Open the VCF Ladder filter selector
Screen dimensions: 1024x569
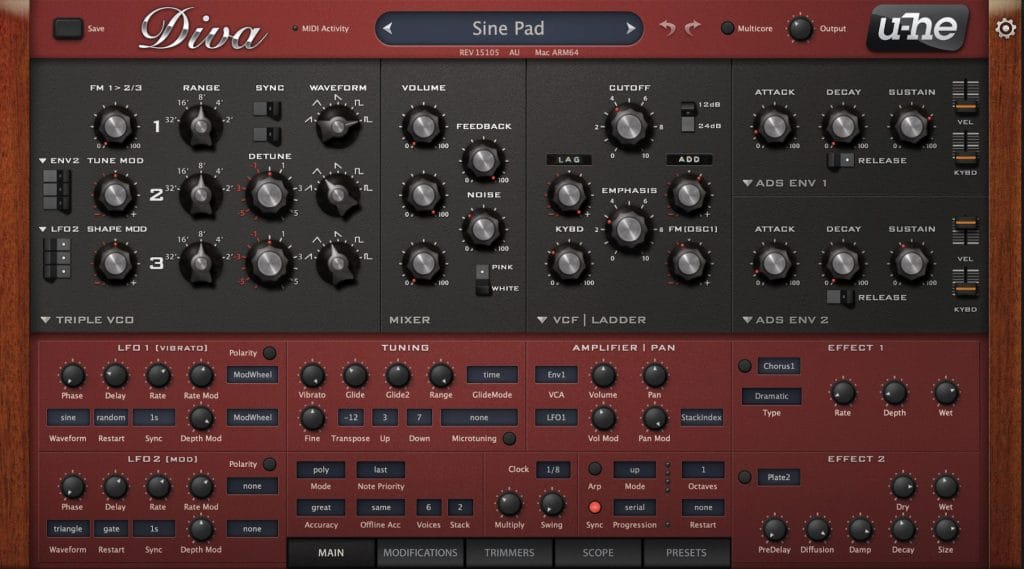point(543,320)
